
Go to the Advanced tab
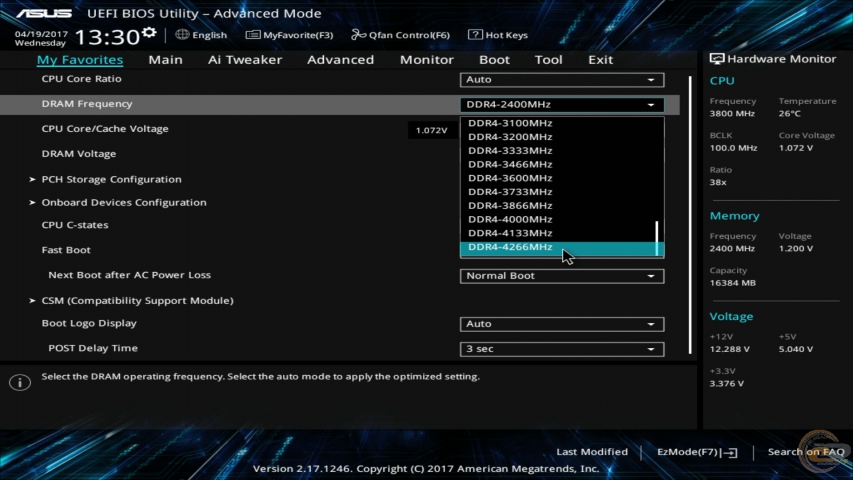coord(341,60)
